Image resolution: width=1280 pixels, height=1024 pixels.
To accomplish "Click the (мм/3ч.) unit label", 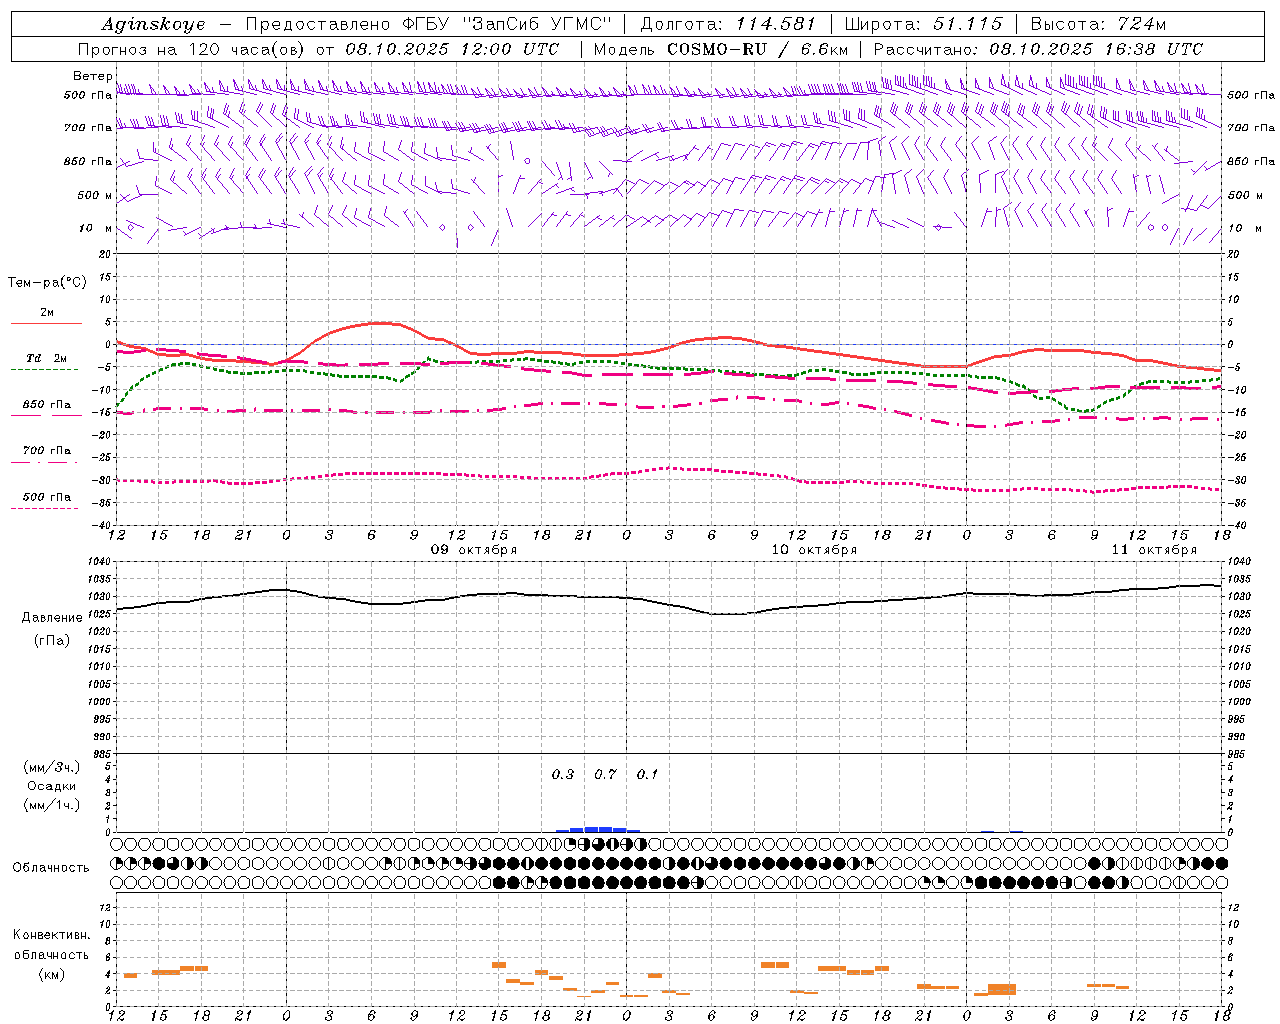I will click(x=52, y=767).
